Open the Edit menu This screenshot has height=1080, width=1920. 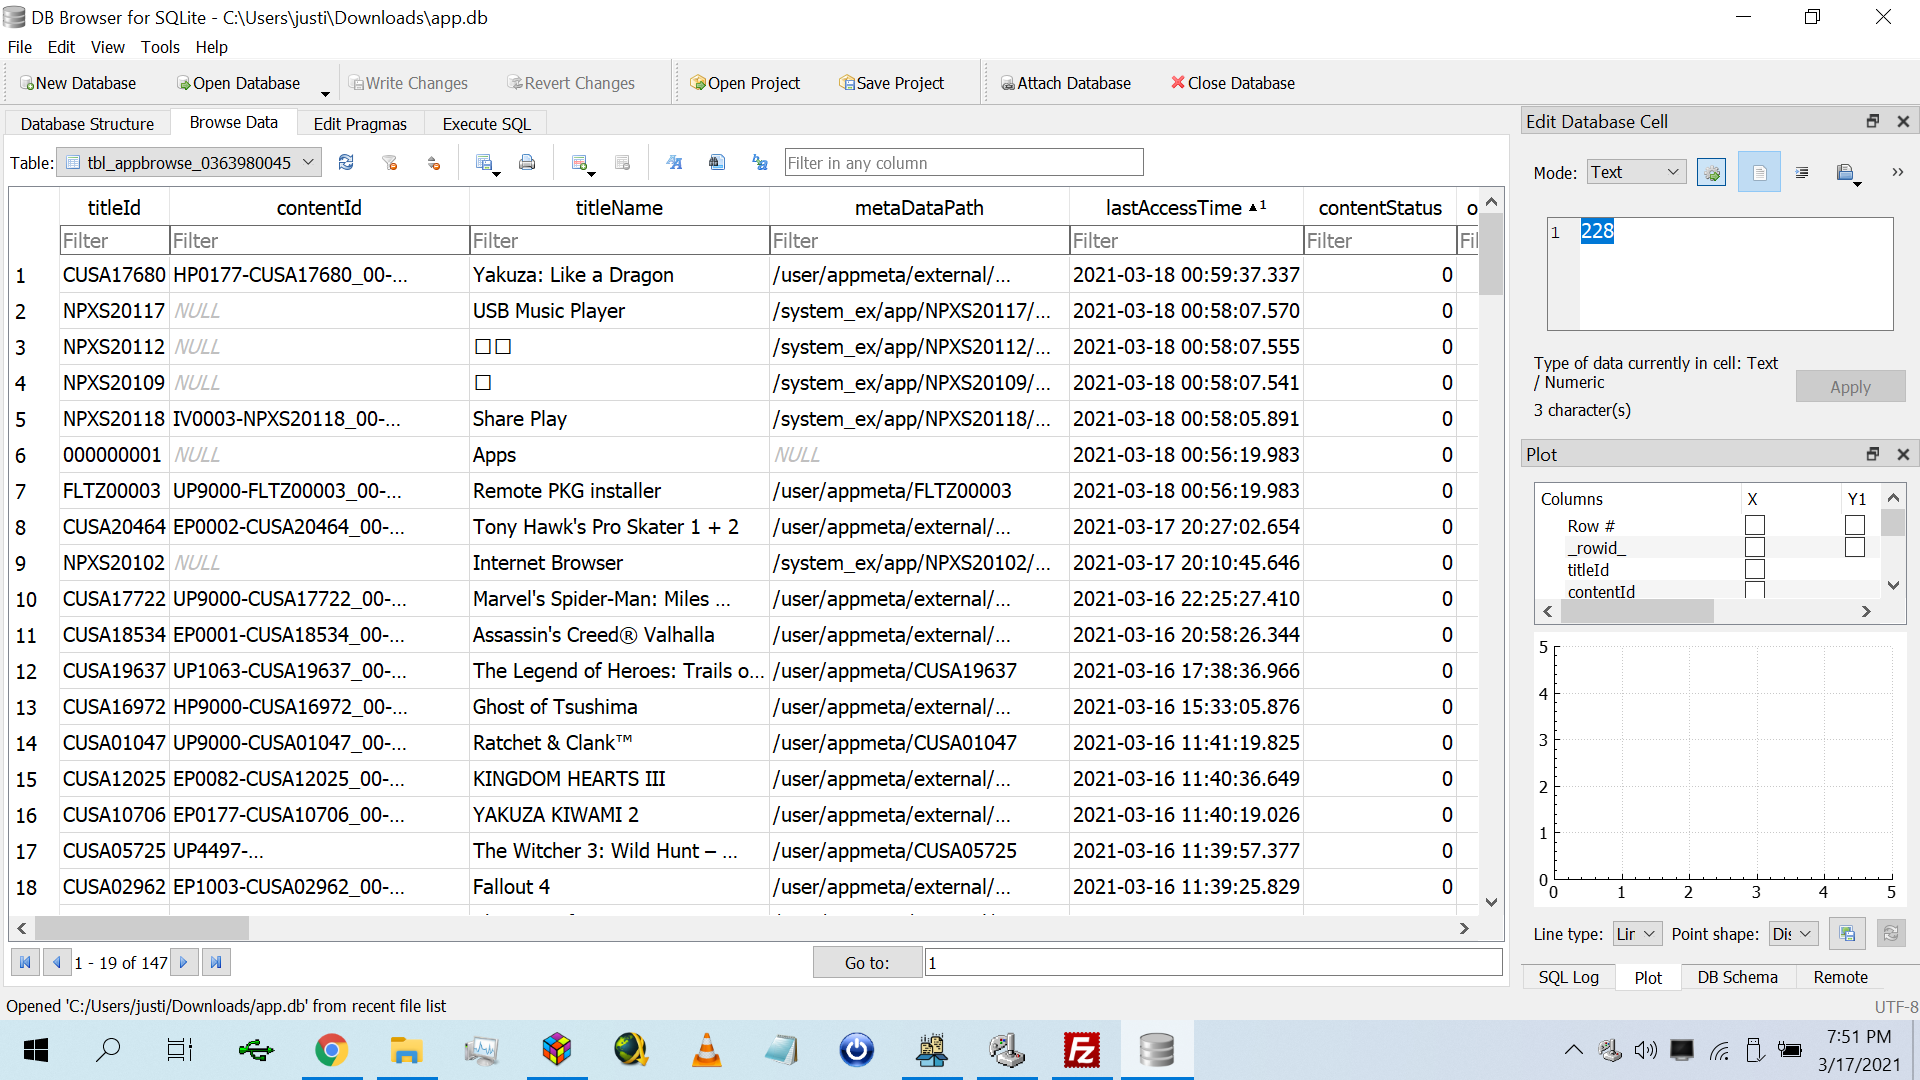(61, 47)
